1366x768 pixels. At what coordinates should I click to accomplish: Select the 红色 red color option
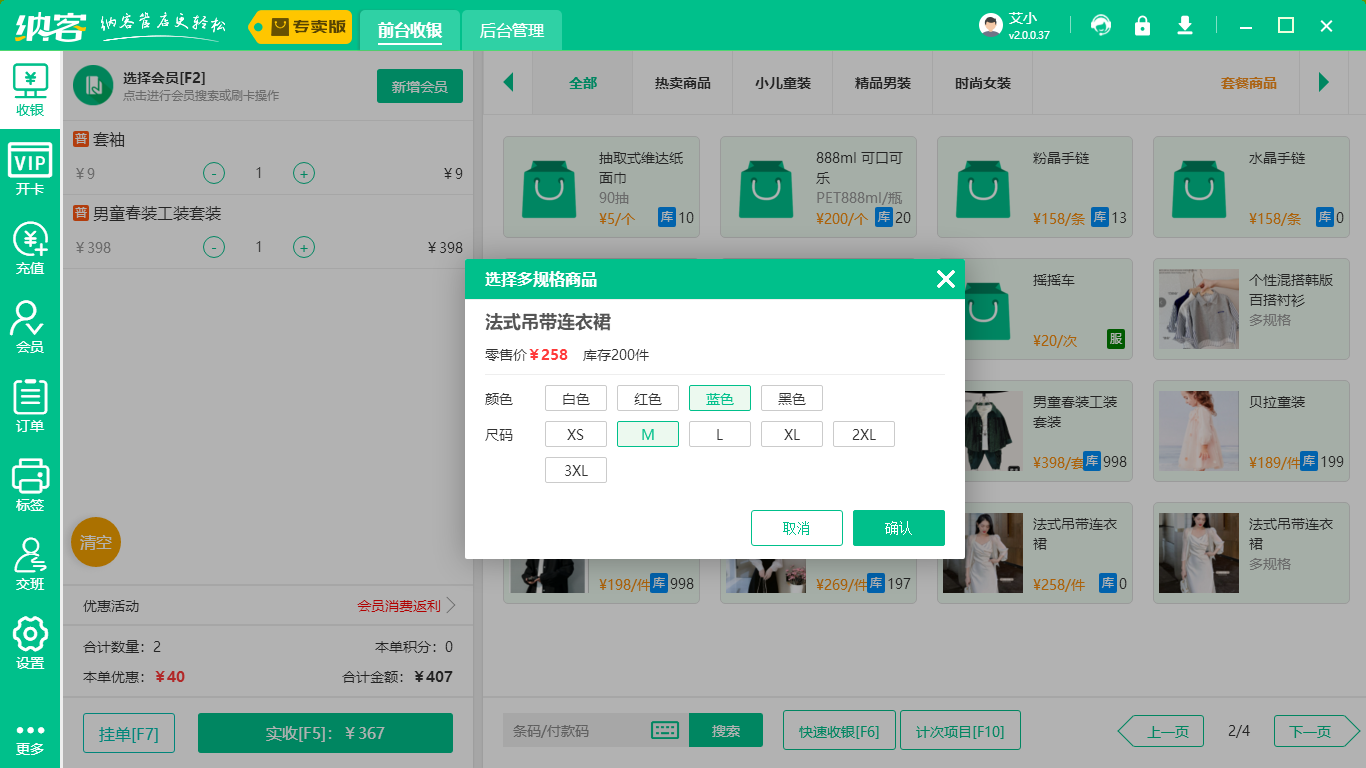coord(647,397)
